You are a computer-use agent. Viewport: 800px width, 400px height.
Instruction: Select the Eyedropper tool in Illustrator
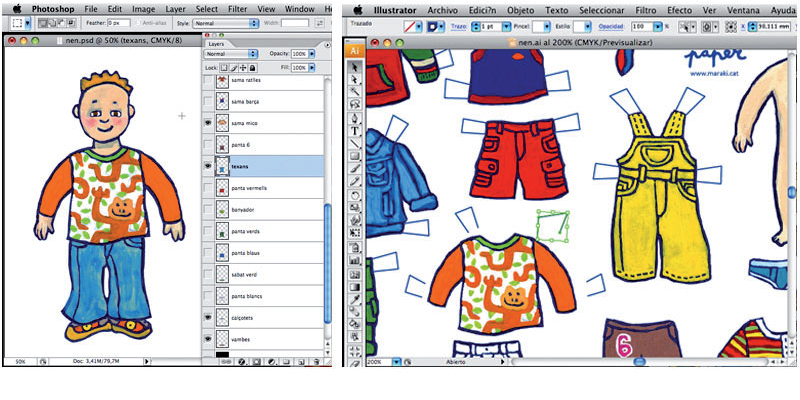tap(355, 299)
